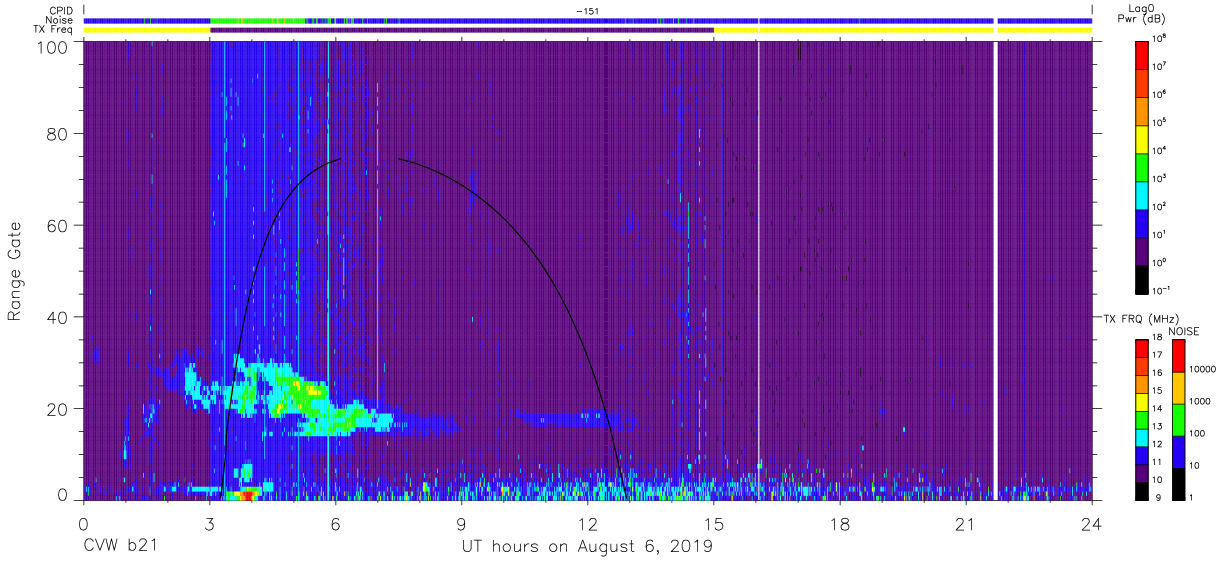Click the CVW b21 label
The width and height of the screenshot is (1228, 567).
[x=122, y=547]
